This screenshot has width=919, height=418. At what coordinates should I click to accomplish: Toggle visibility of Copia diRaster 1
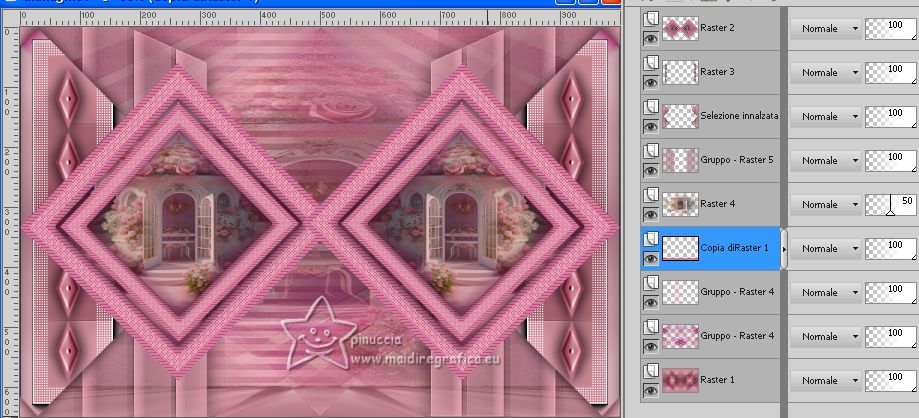[651, 258]
